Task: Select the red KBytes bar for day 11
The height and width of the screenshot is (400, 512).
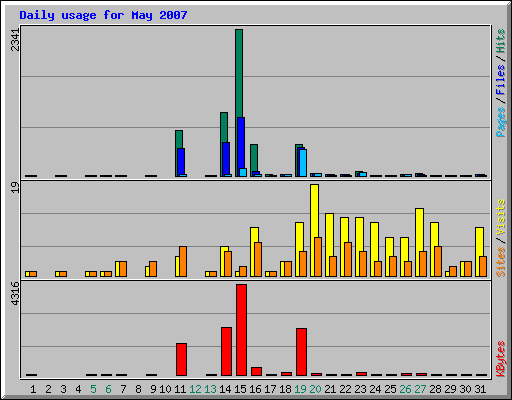Action: click(181, 359)
